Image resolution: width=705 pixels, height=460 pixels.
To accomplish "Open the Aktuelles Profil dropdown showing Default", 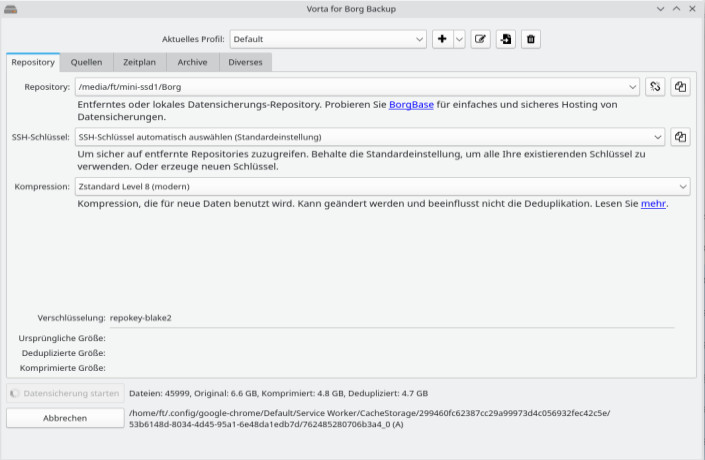I will pyautogui.click(x=328, y=39).
